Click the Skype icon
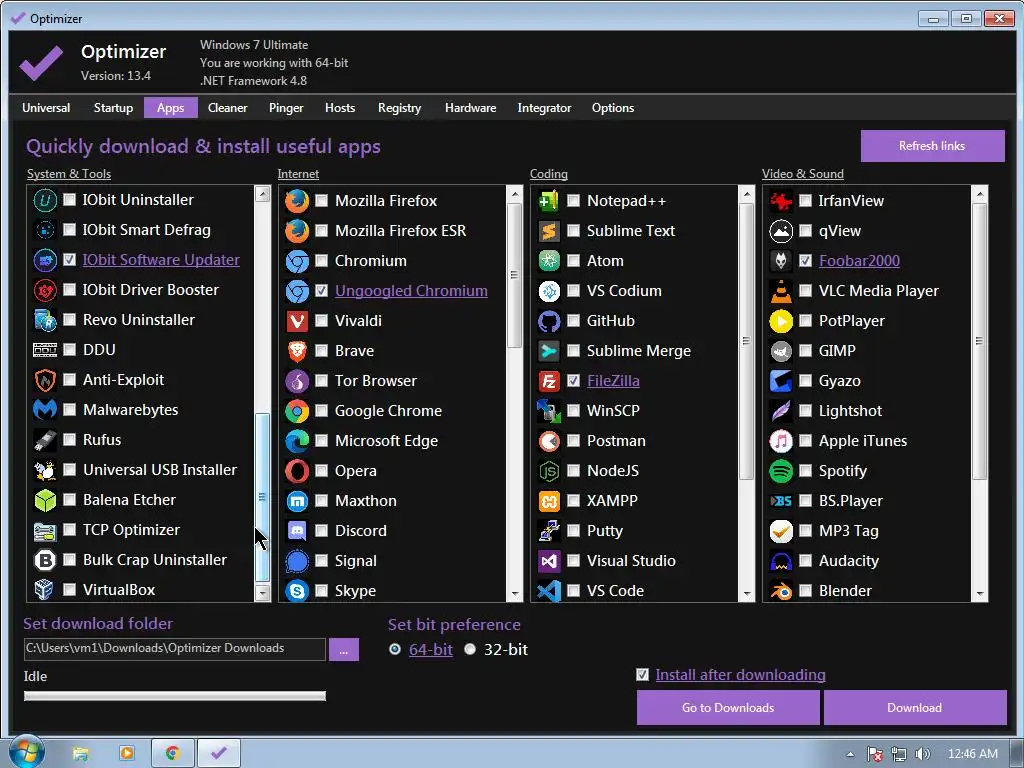Screen dimensions: 1024x768 297,591
